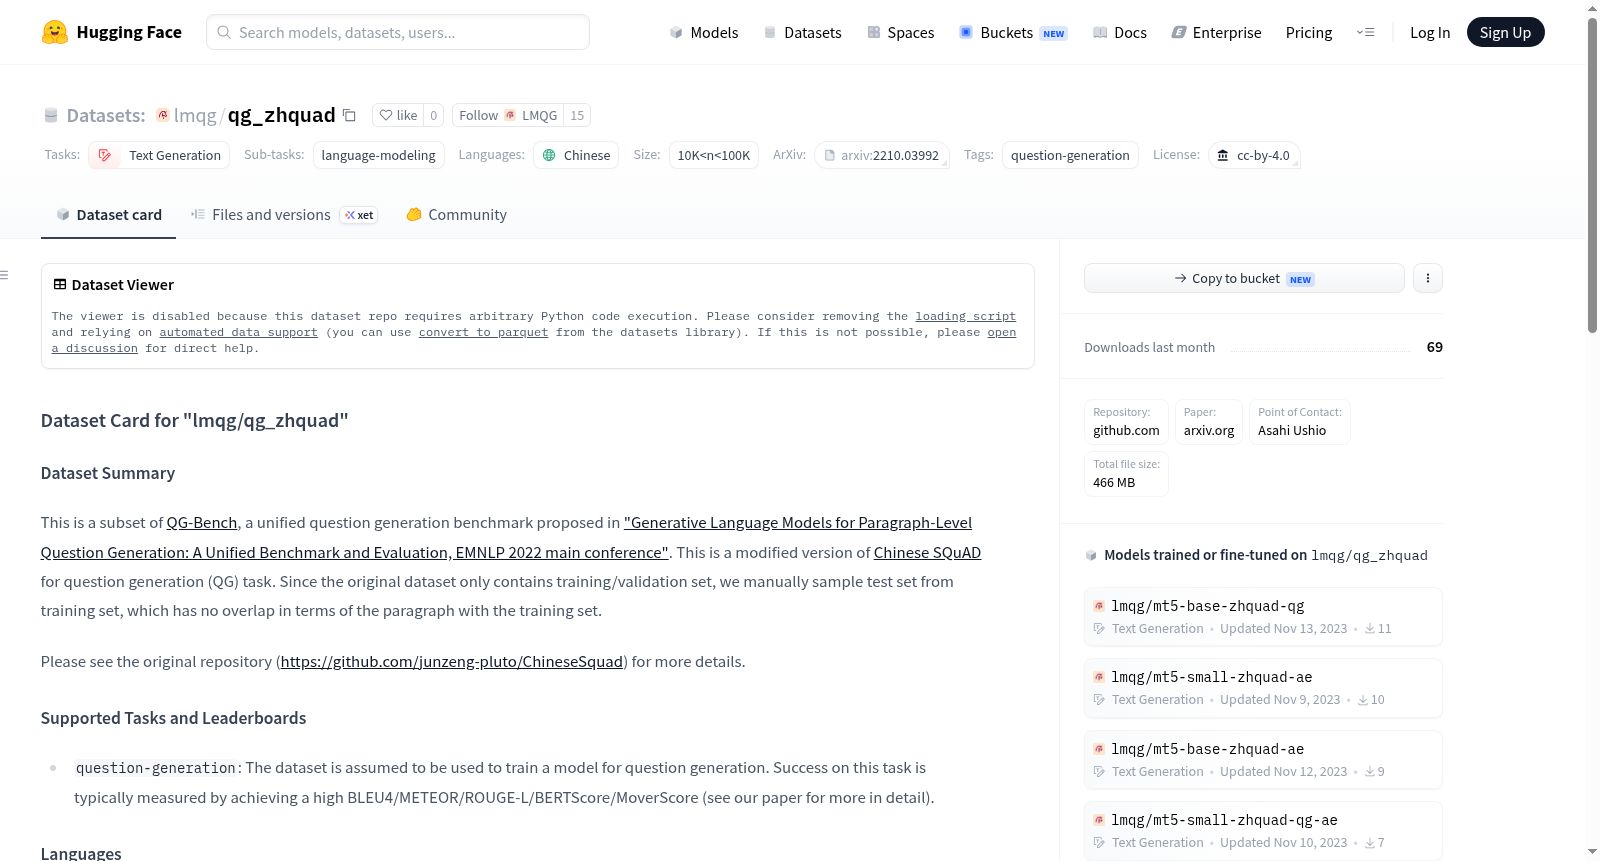Open the Docs nav item
Viewport: 1600px width, 861px height.
pyautogui.click(x=1120, y=32)
